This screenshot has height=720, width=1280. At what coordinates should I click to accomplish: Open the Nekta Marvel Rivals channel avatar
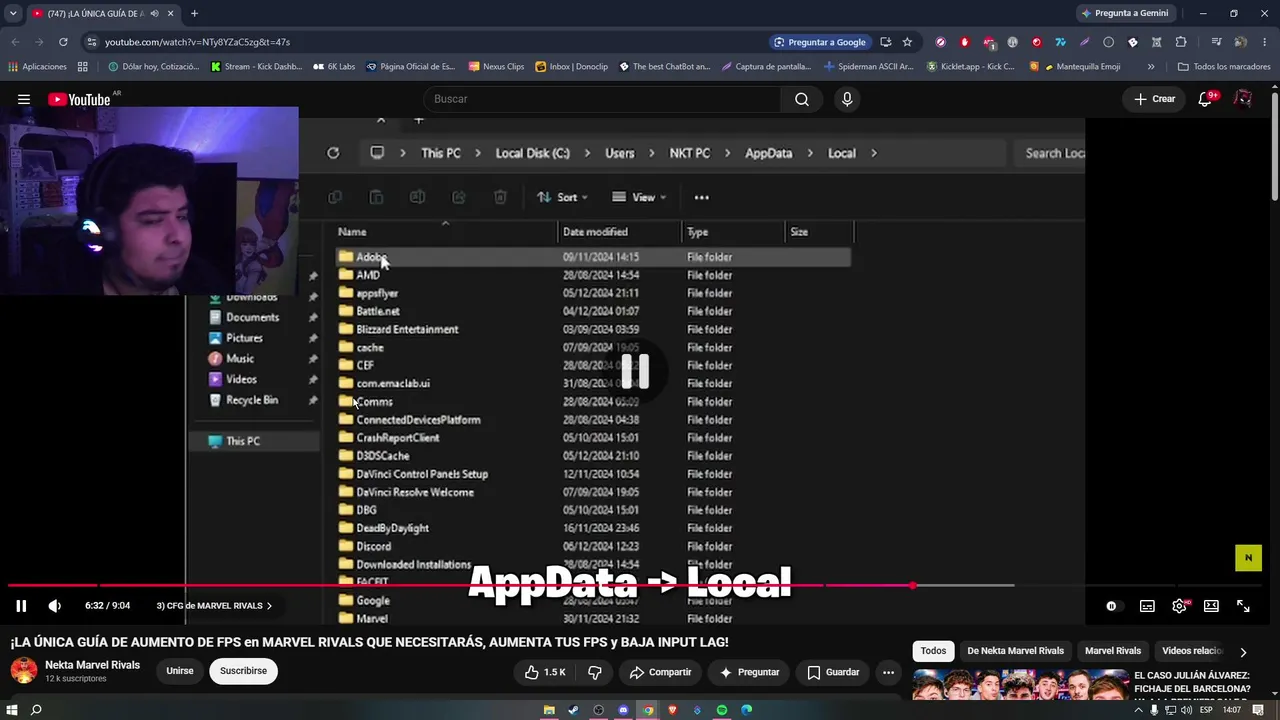click(24, 671)
